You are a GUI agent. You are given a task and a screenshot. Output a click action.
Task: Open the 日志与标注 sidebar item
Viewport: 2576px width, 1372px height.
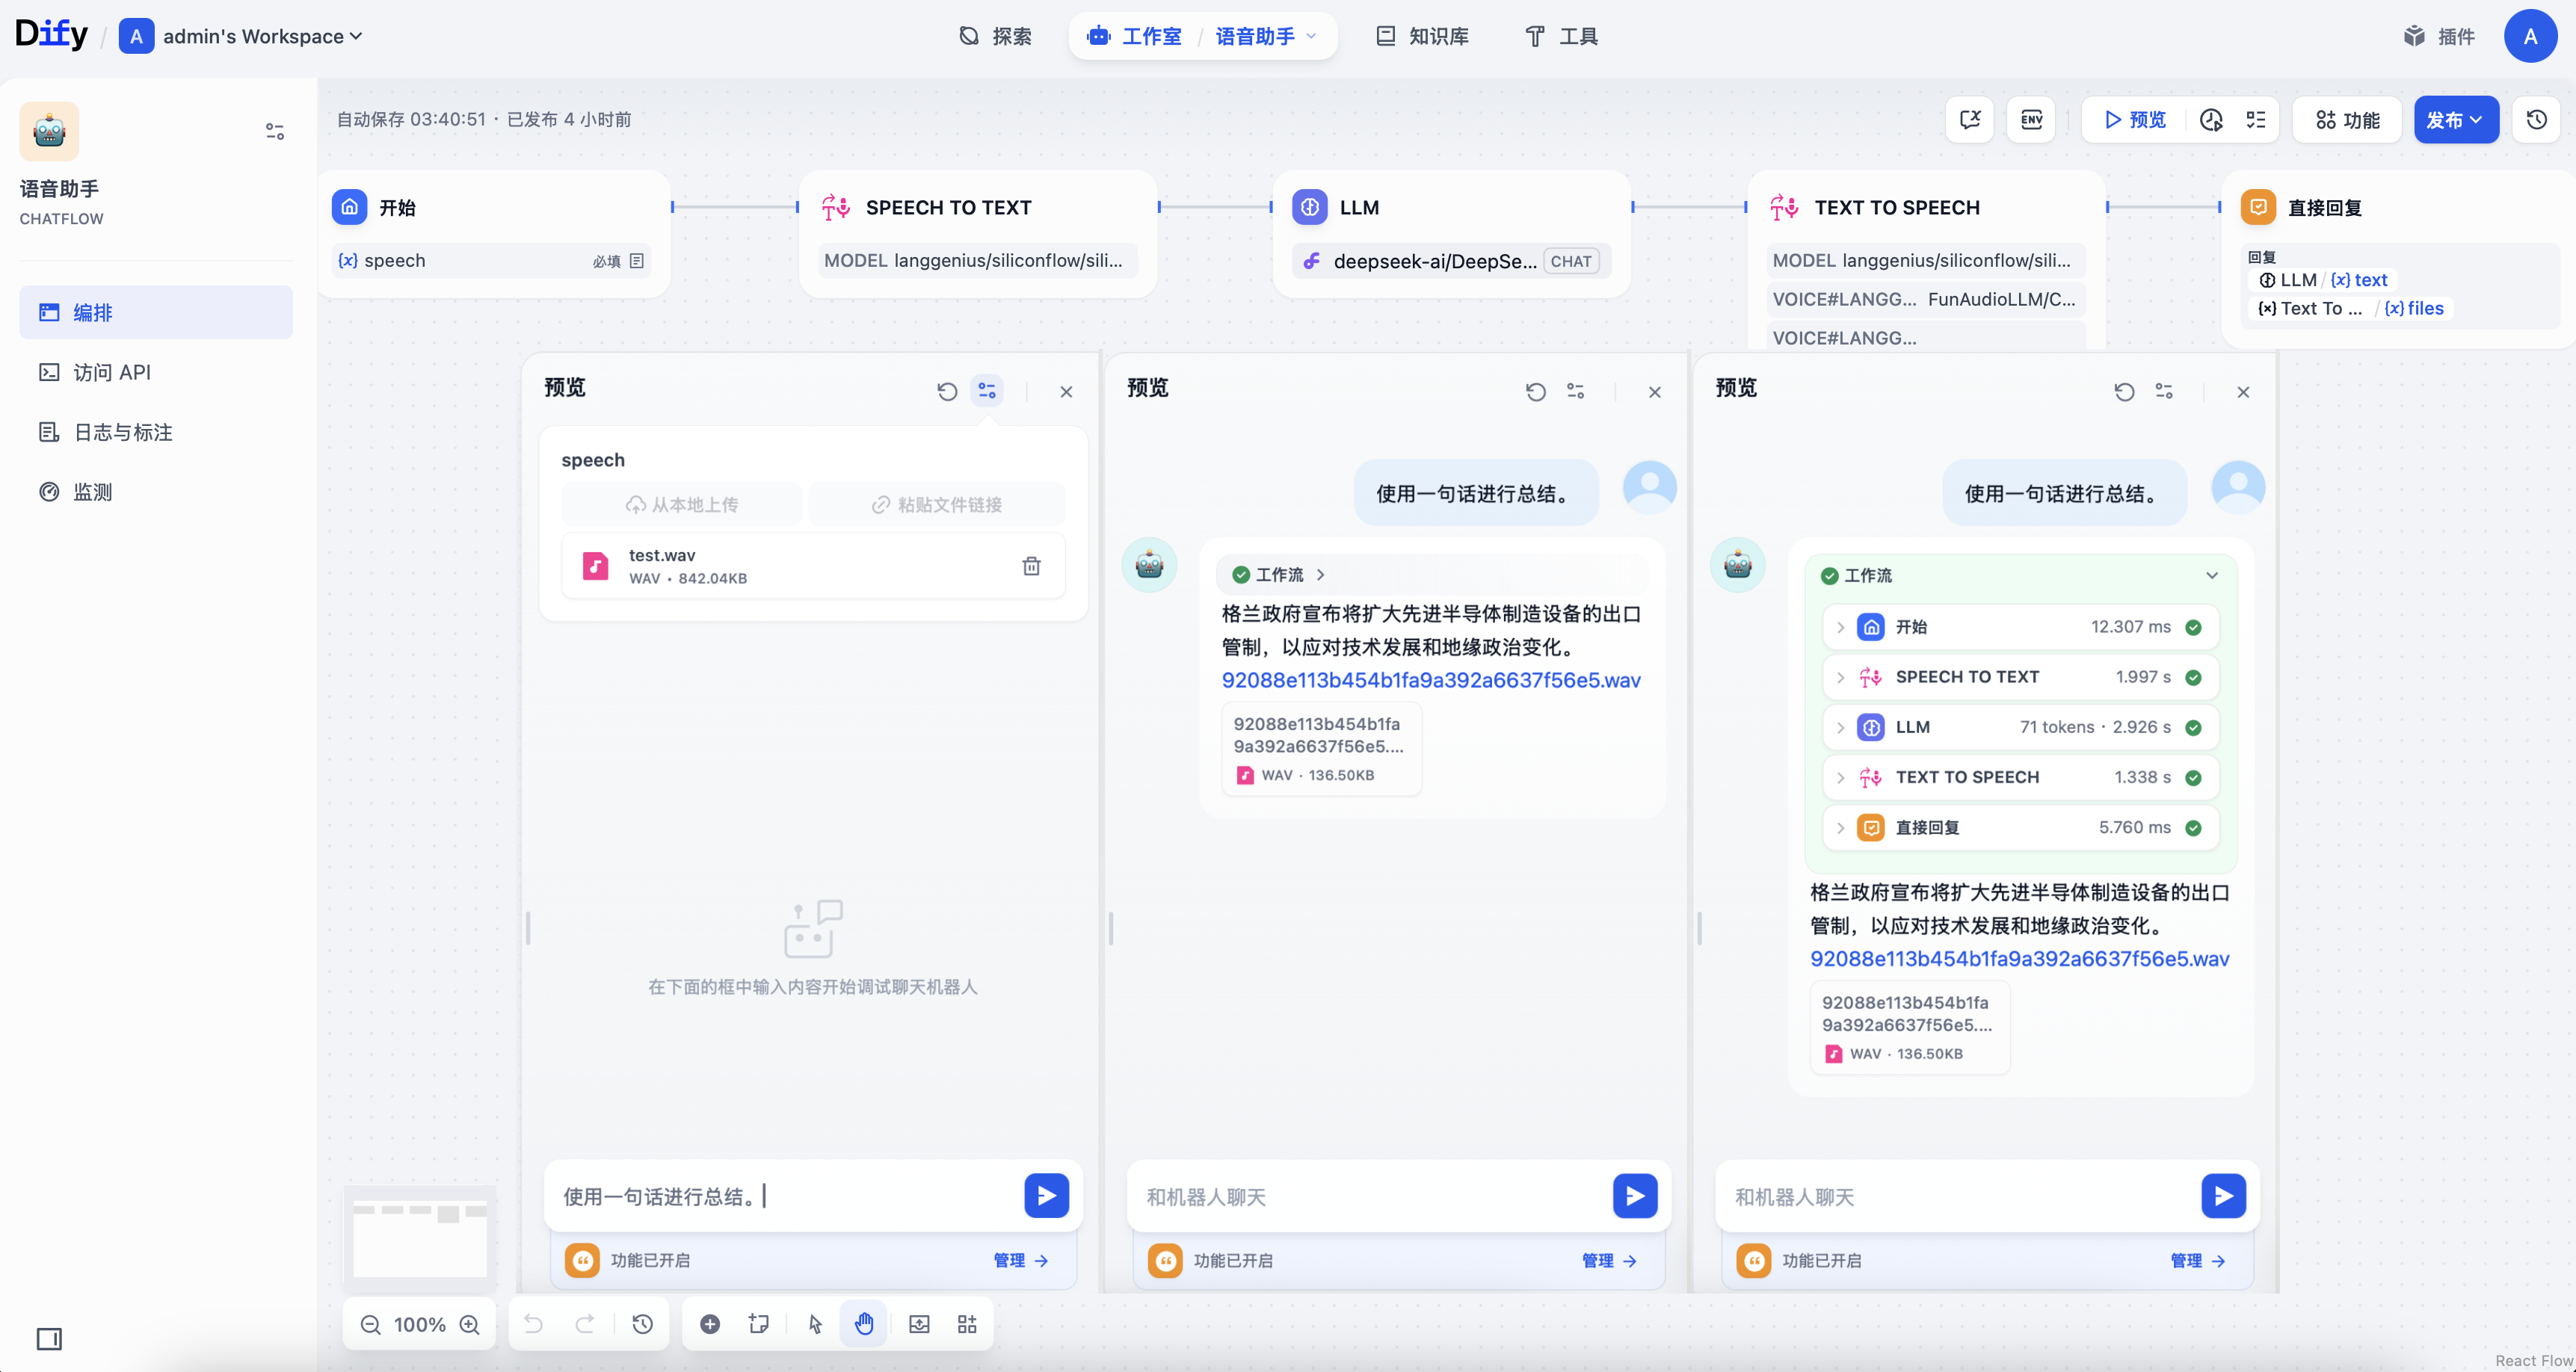123,432
